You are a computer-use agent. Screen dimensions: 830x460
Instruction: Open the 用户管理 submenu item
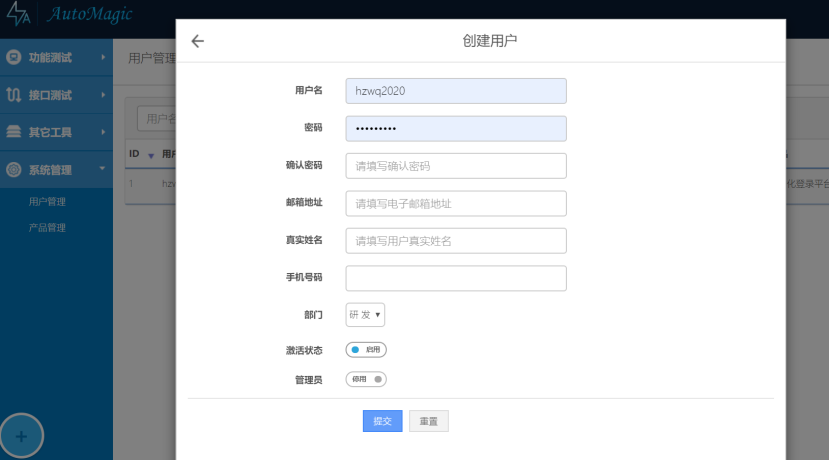(x=47, y=202)
